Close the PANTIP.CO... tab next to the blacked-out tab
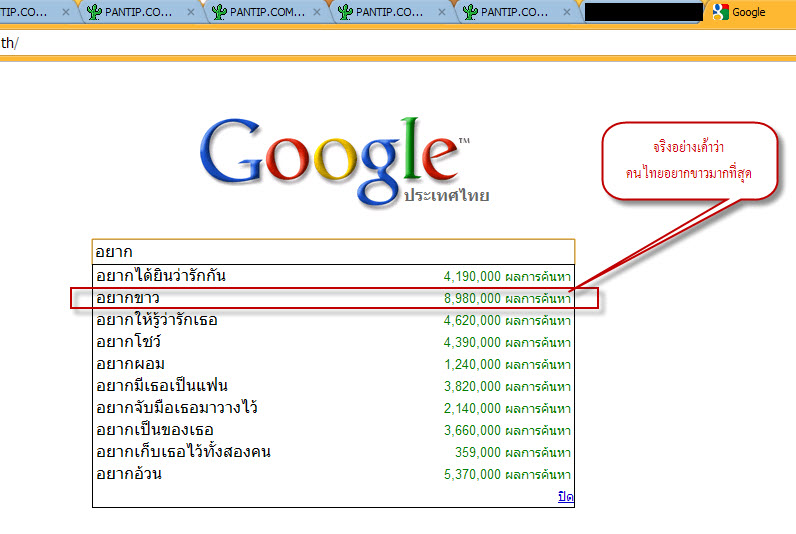This screenshot has width=796, height=534. (x=567, y=12)
